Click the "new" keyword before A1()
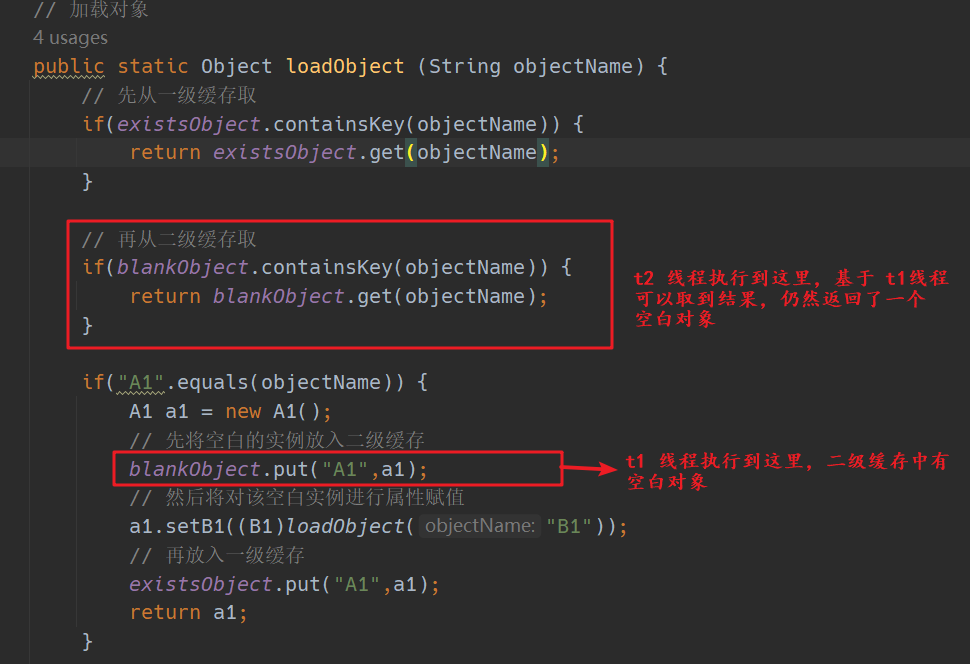The height and width of the screenshot is (664, 970). (x=243, y=412)
